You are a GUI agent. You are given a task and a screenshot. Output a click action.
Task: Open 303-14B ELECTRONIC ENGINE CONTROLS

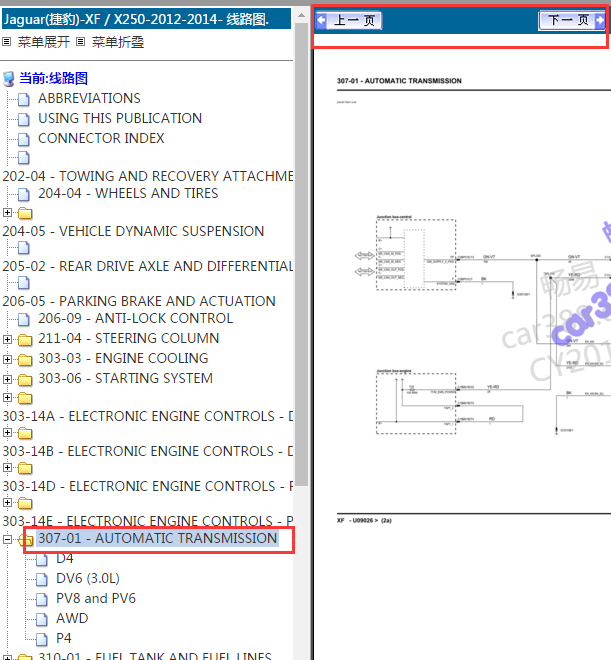(148, 451)
